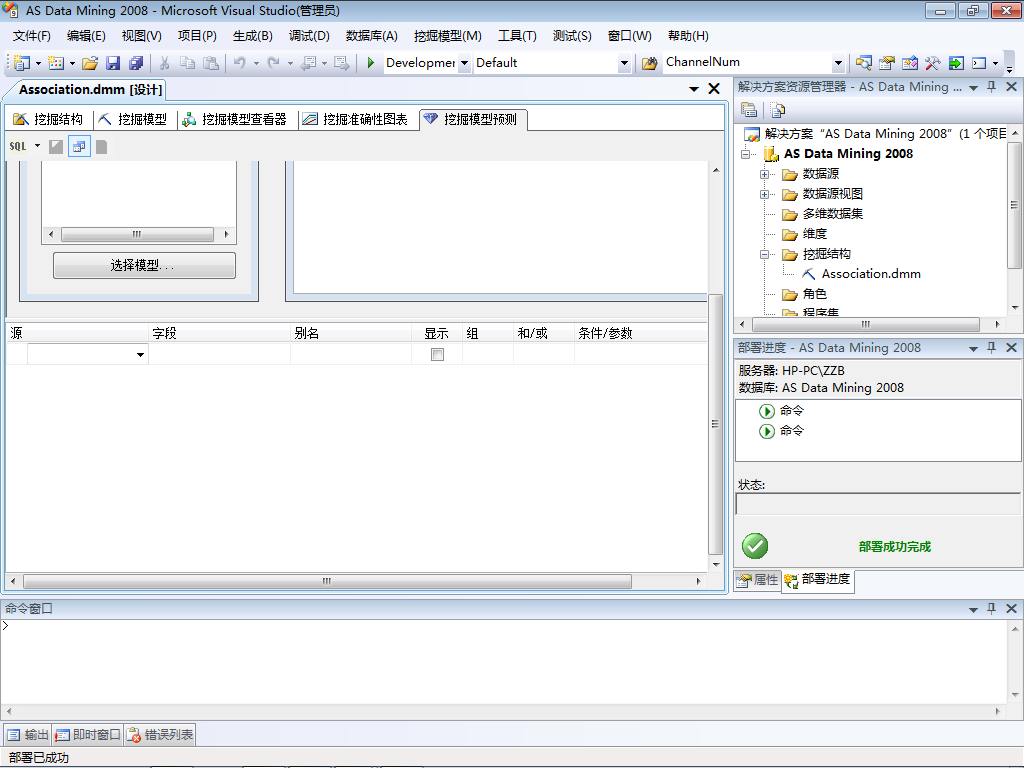
Task: Toggle the gray design view button beside SQL
Action: 56,146
